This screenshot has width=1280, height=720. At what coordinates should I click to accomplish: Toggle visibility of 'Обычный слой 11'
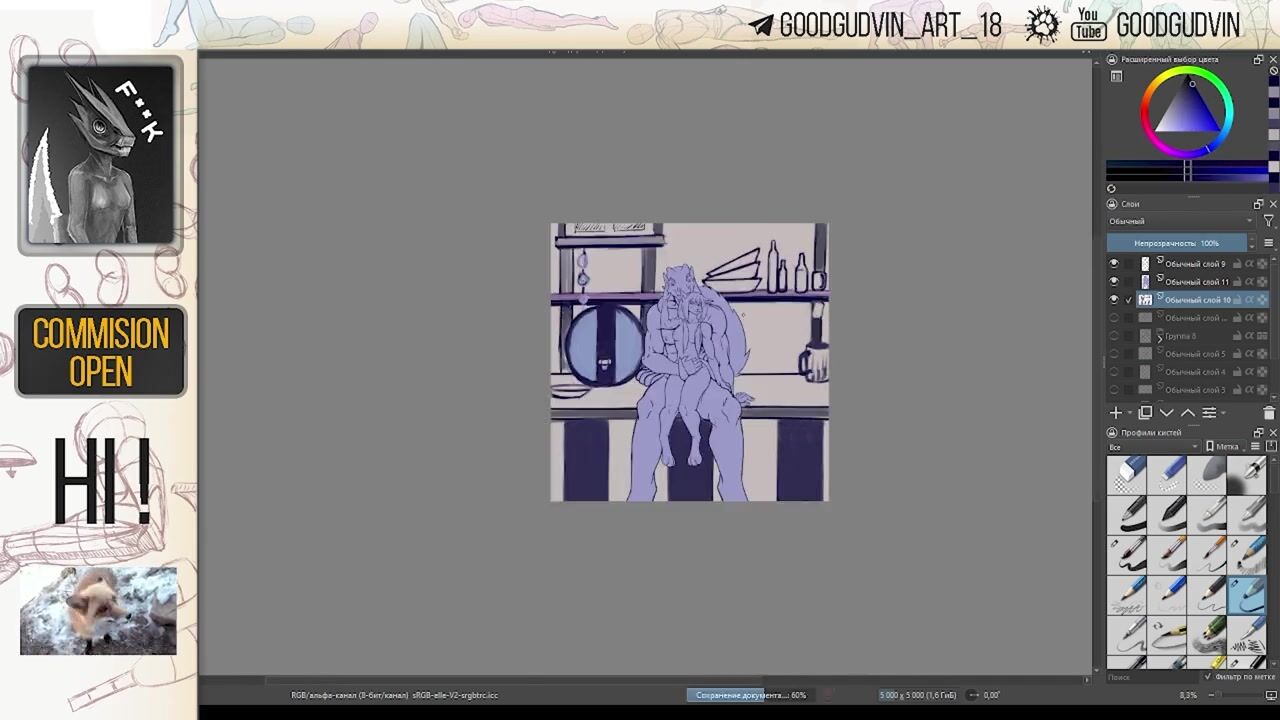(1114, 282)
